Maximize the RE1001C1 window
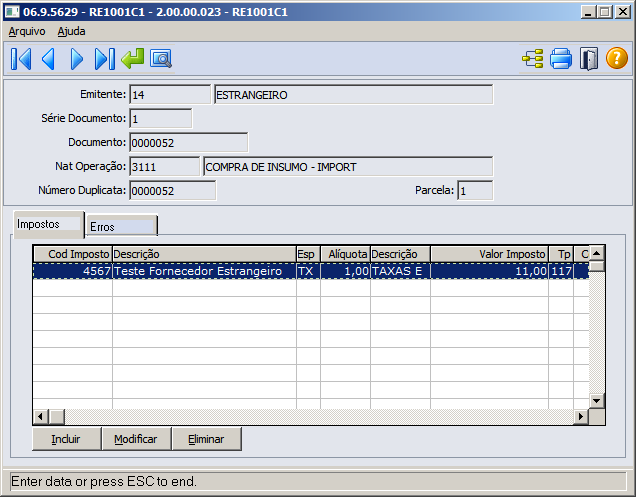This screenshot has width=636, height=497. (604, 12)
